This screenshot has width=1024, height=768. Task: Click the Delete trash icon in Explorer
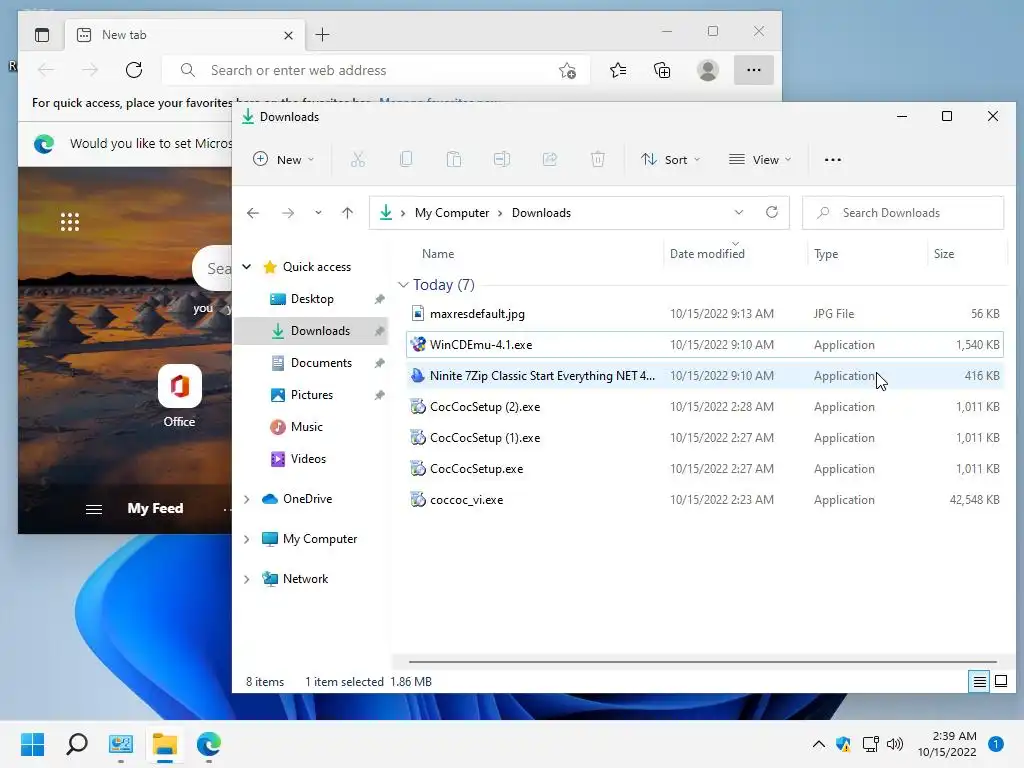[598, 159]
